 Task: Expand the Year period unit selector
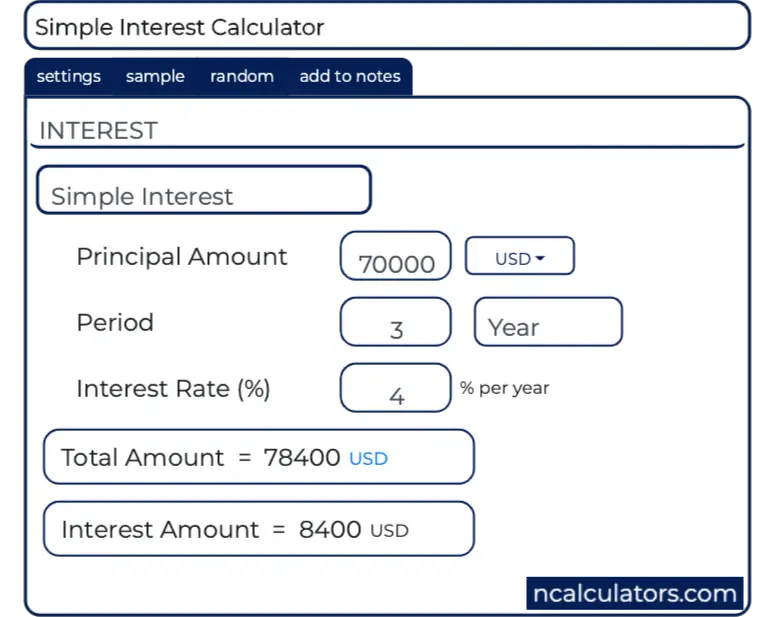[x=548, y=323]
